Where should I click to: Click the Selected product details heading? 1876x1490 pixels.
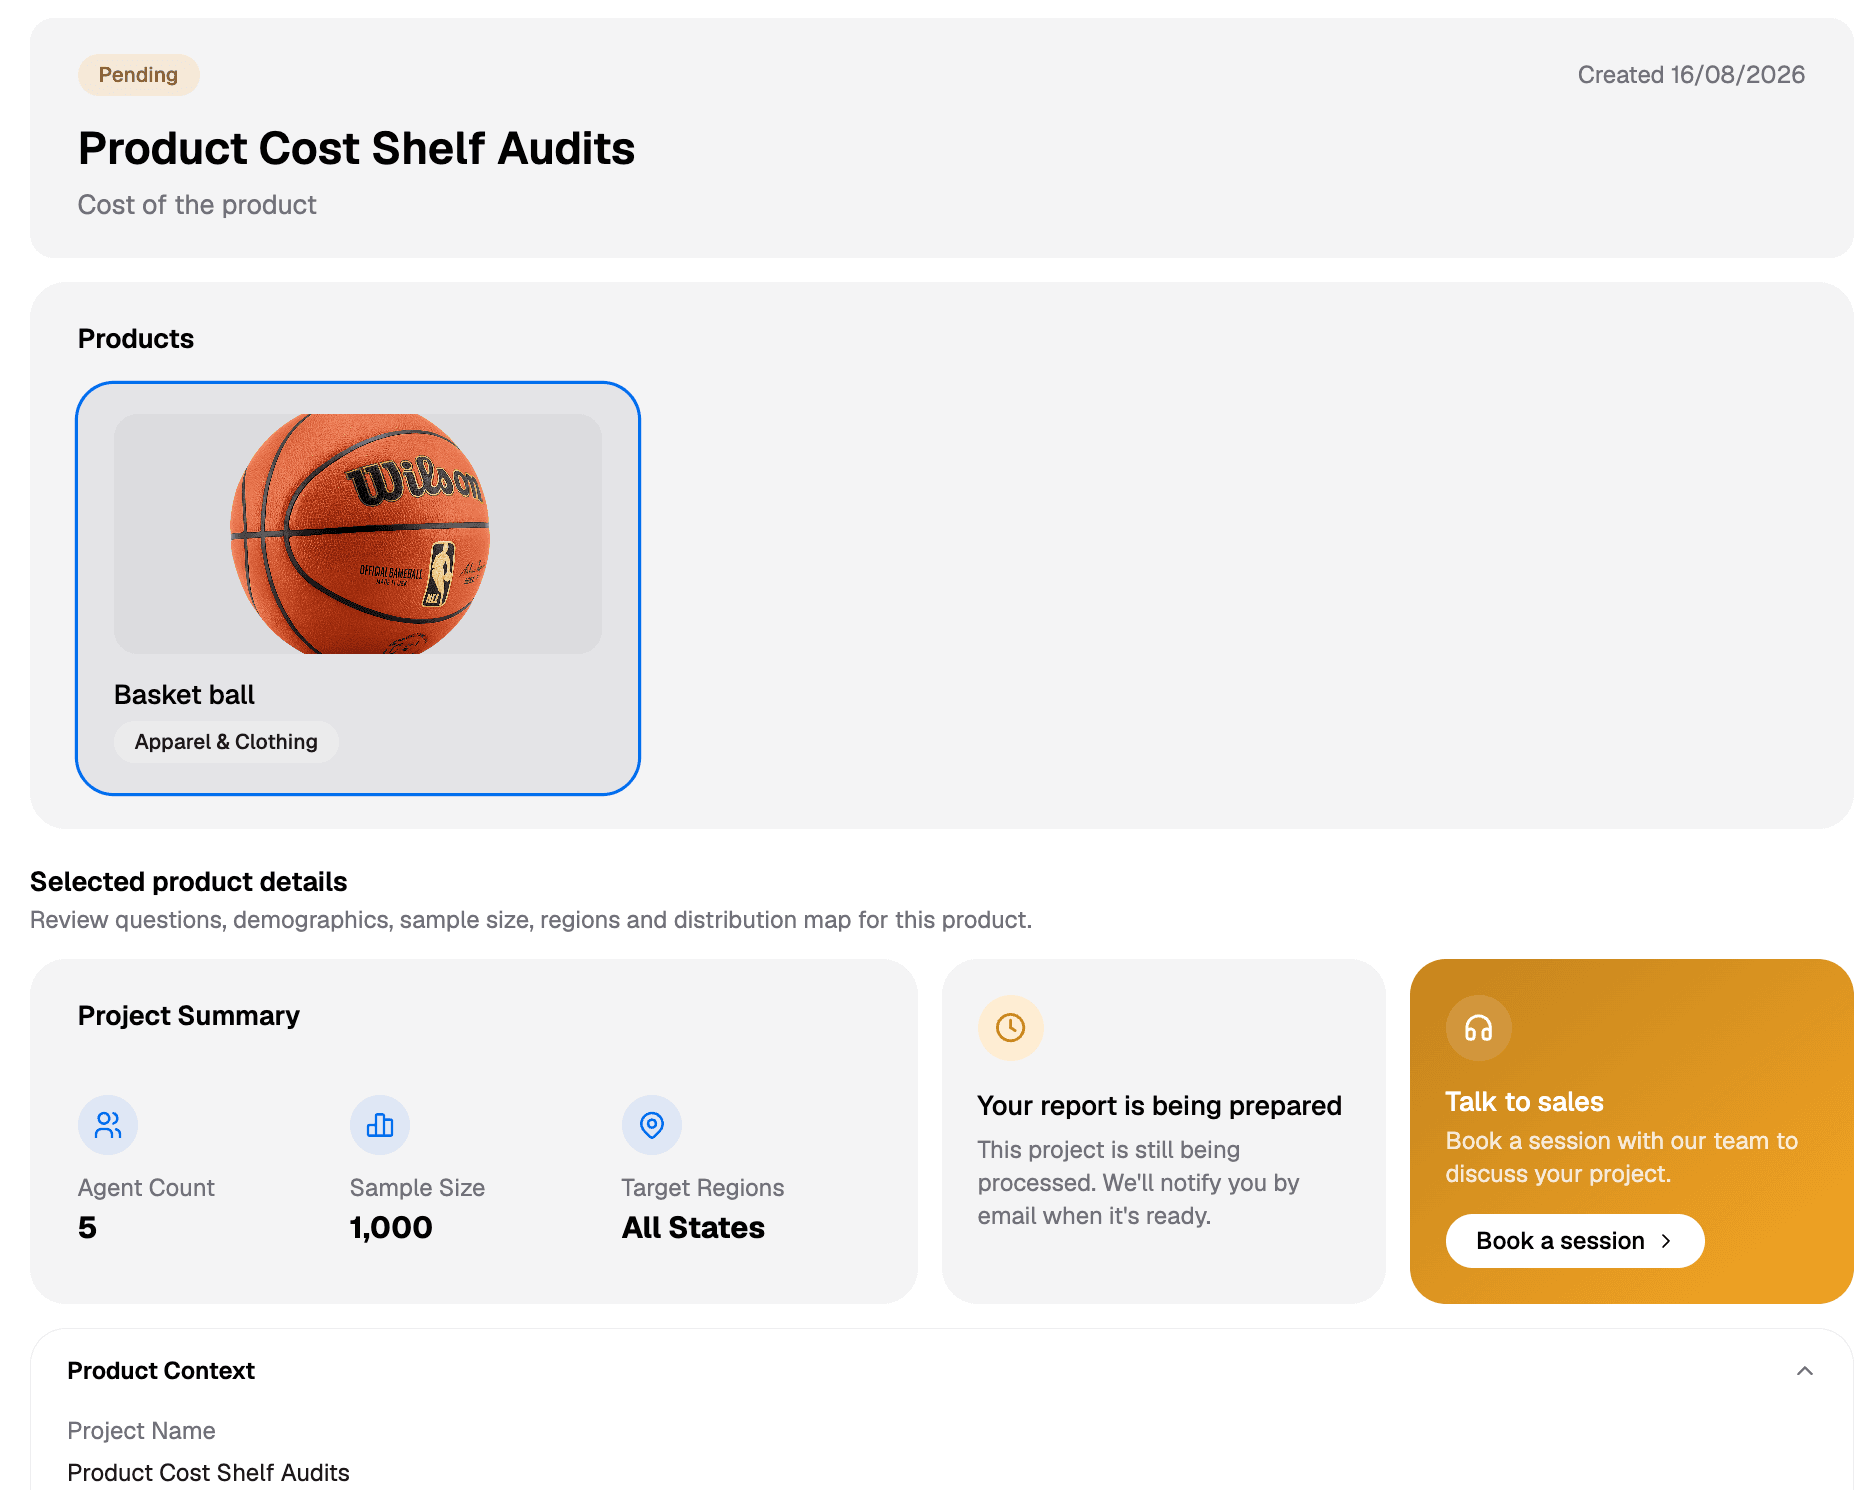click(x=189, y=882)
